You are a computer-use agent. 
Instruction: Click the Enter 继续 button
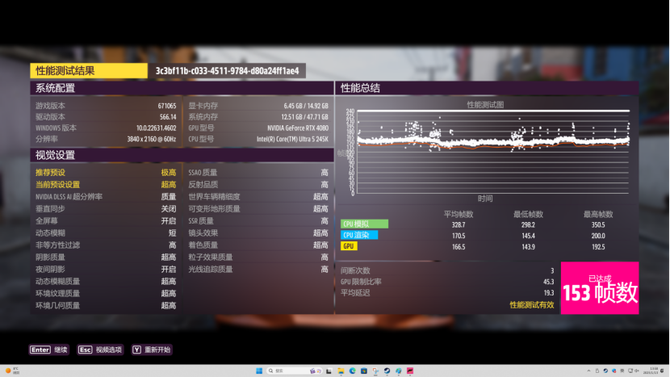49,350
